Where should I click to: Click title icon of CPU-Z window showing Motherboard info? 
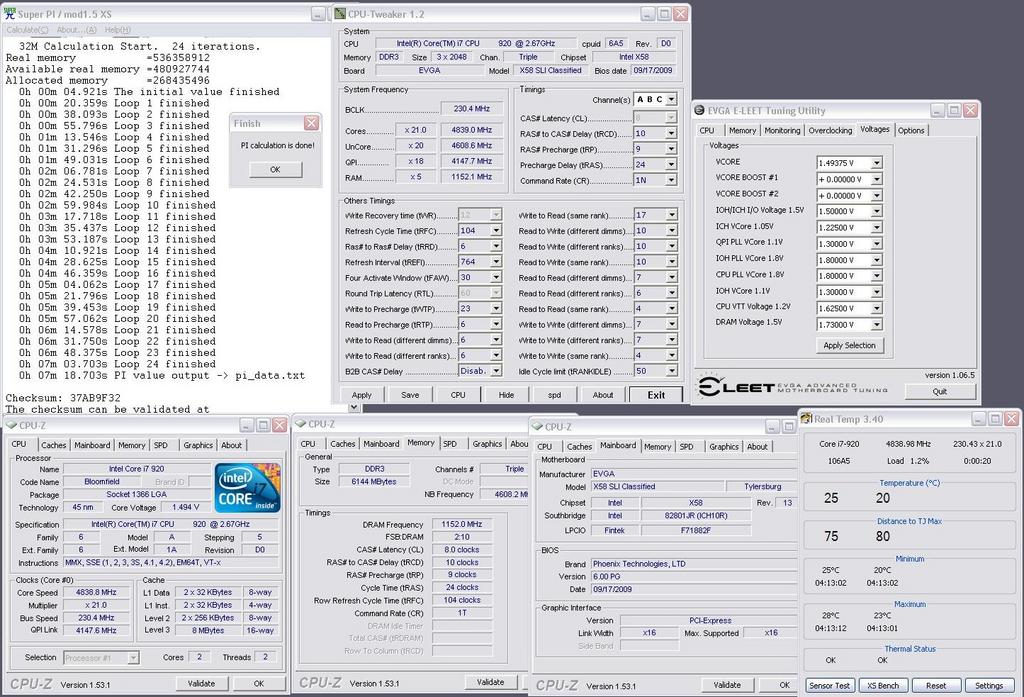point(538,427)
